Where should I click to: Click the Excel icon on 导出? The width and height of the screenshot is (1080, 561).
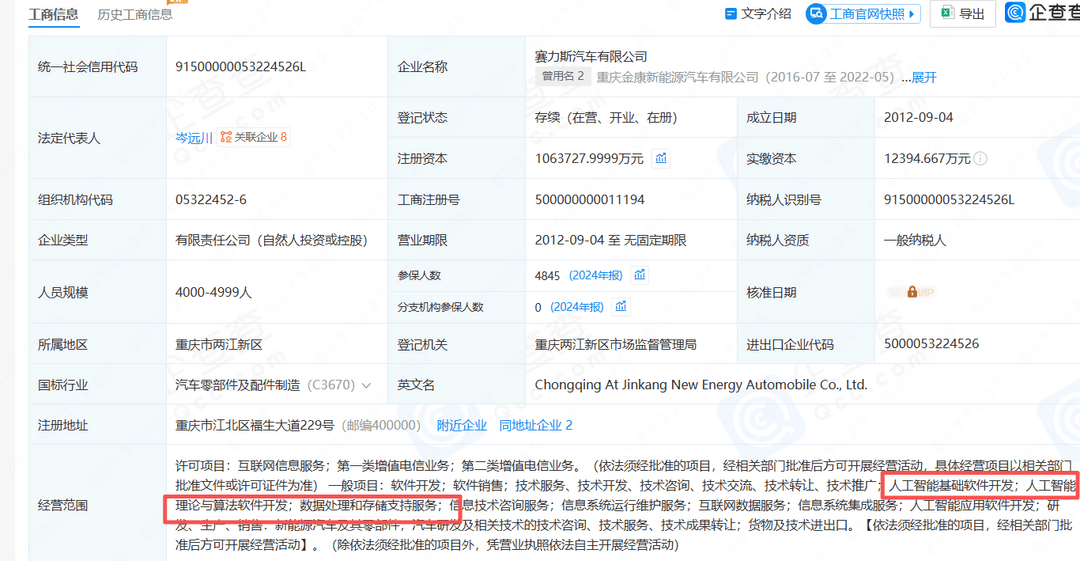point(948,13)
